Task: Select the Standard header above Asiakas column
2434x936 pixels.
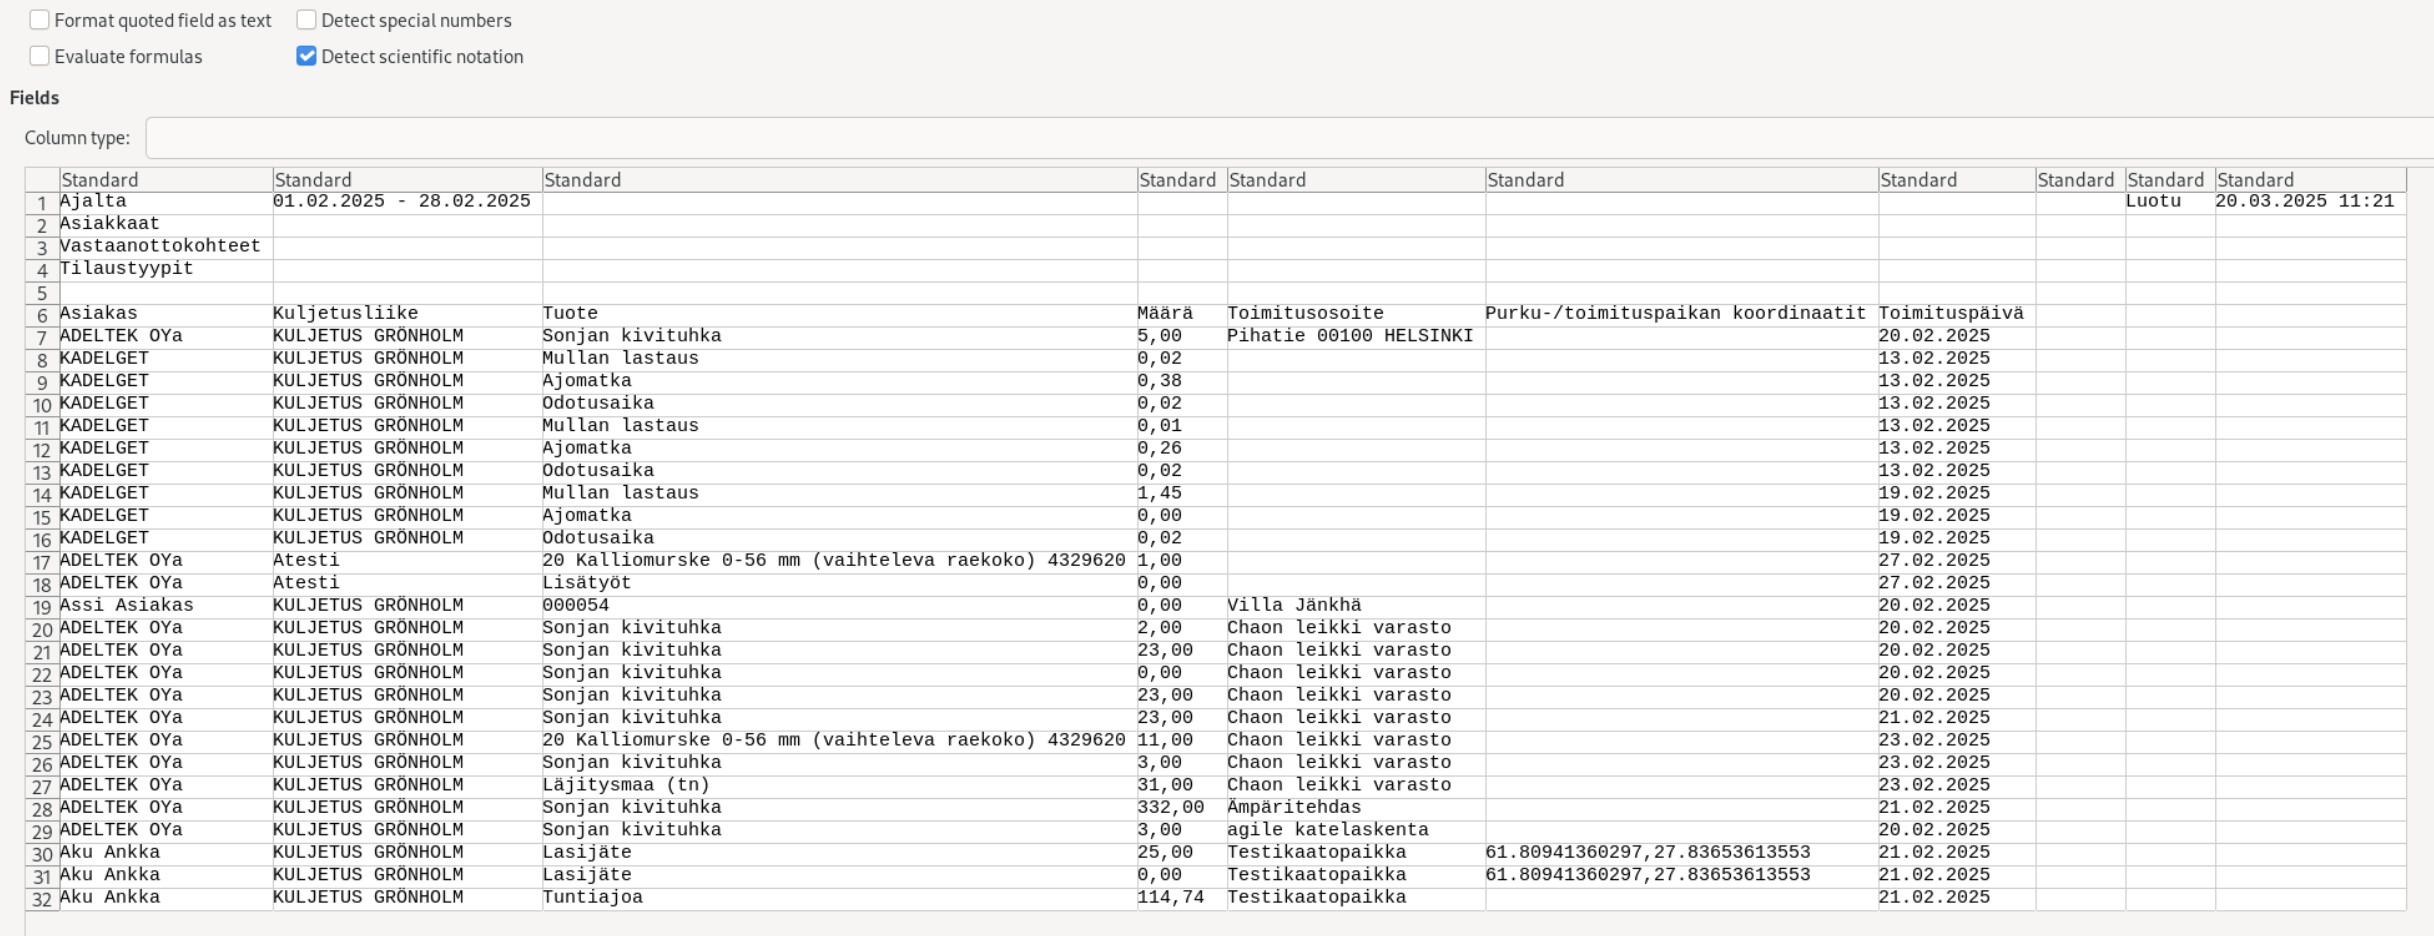Action: [x=165, y=180]
